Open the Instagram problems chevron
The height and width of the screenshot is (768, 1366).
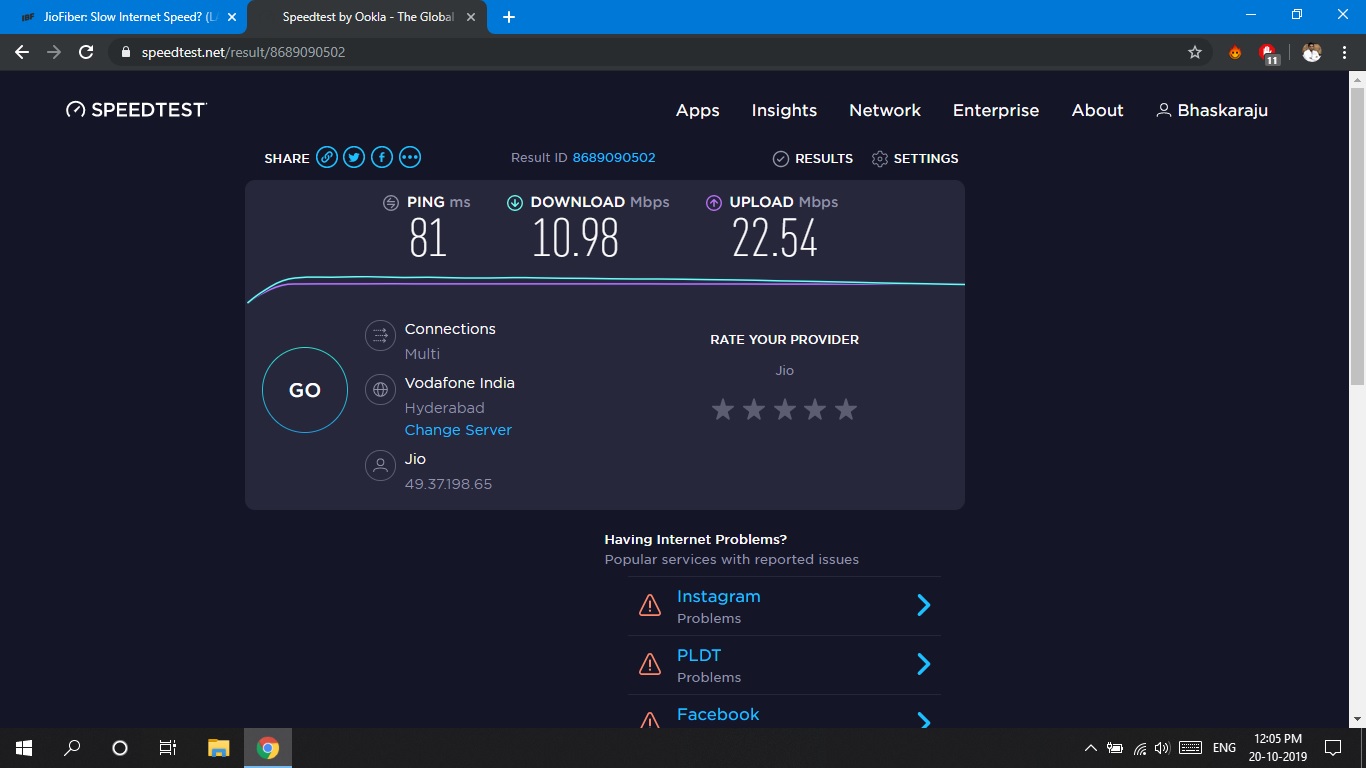pos(924,605)
